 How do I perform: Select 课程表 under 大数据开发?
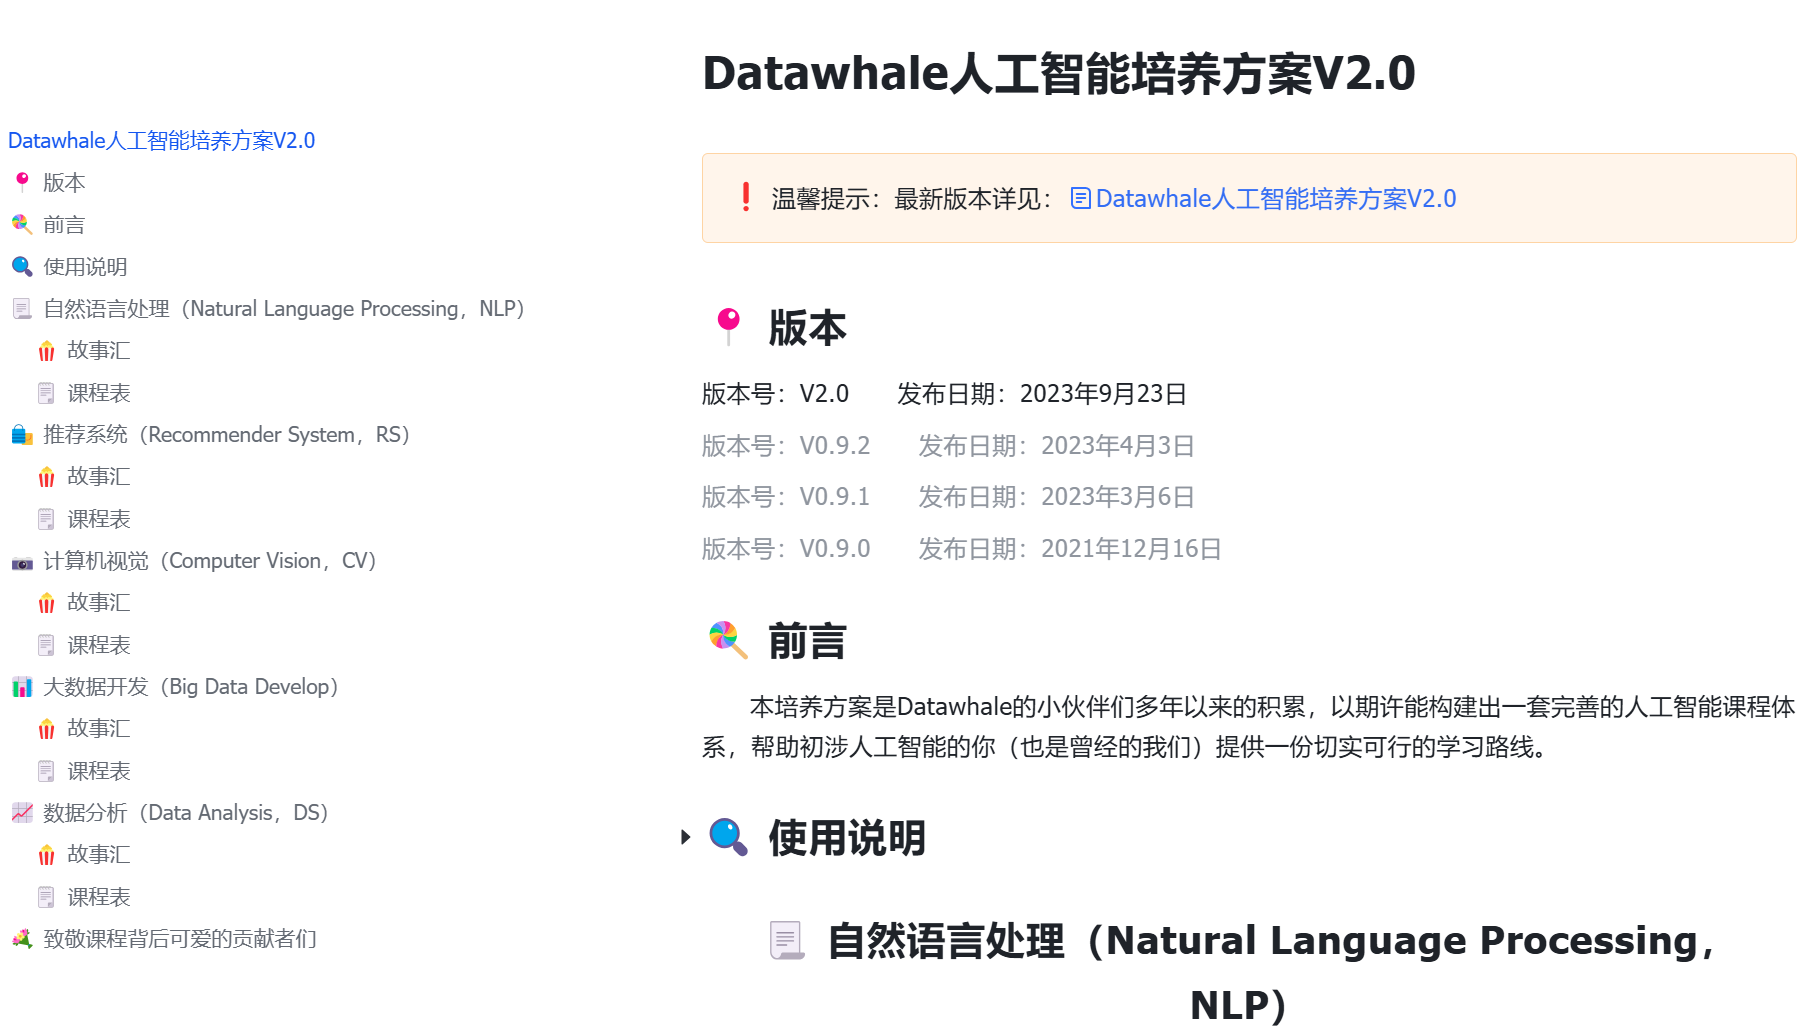pyautogui.click(x=98, y=771)
